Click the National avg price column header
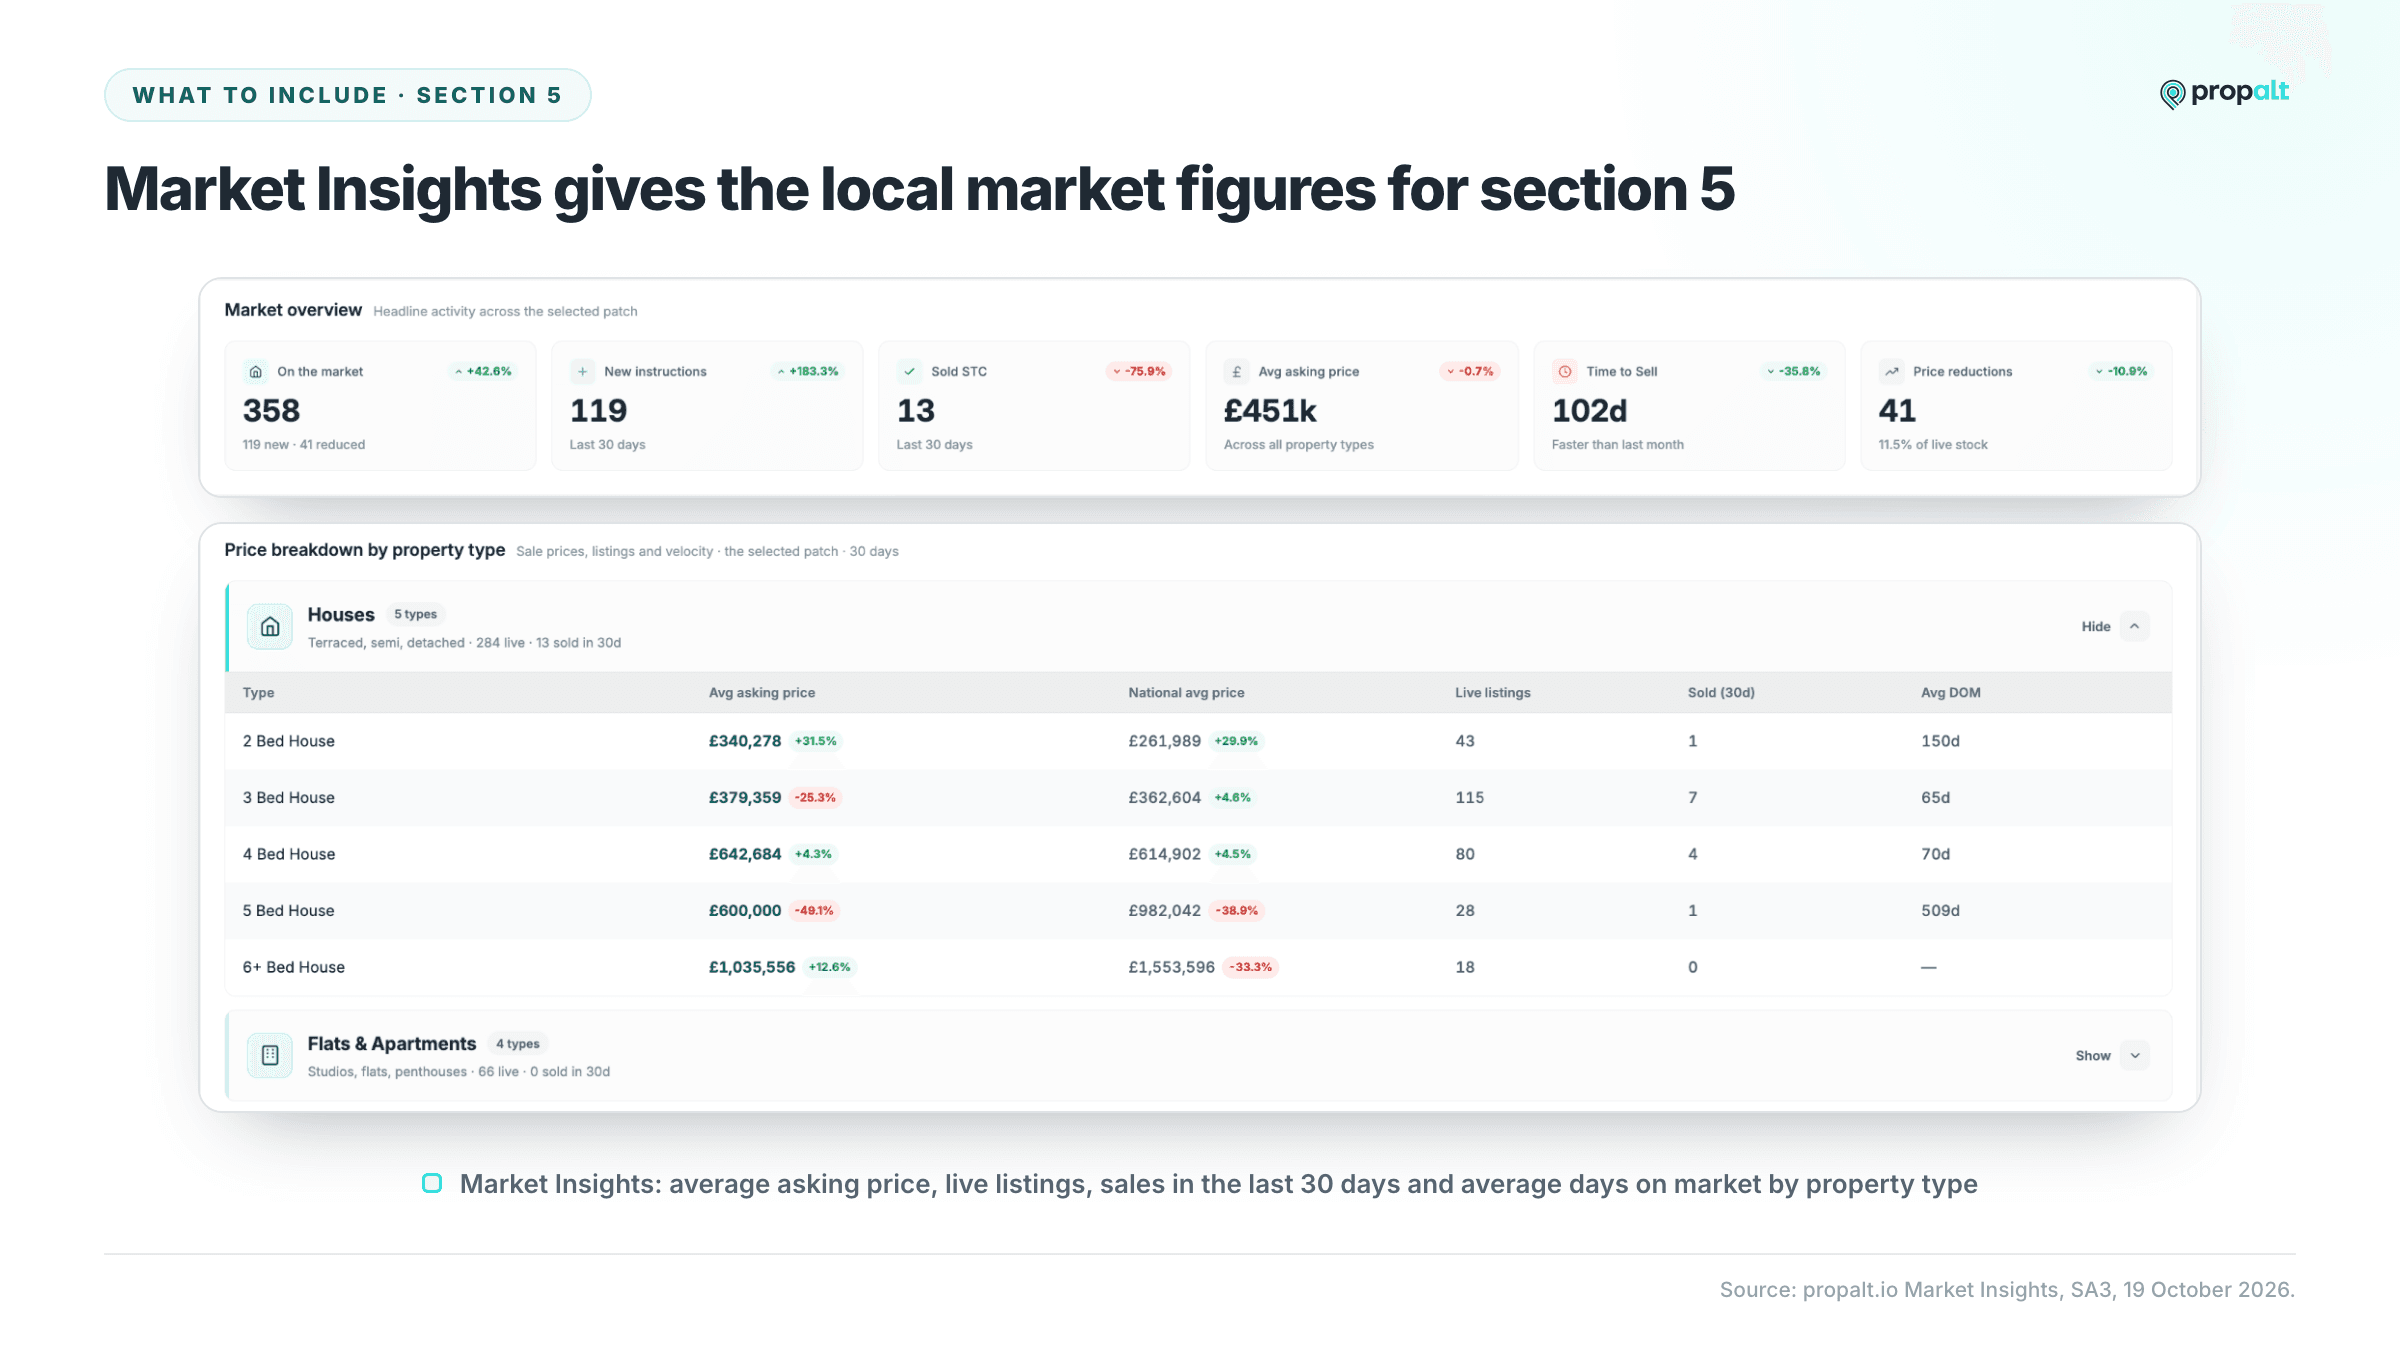Screen dimensions: 2400x1350 coord(1186,692)
